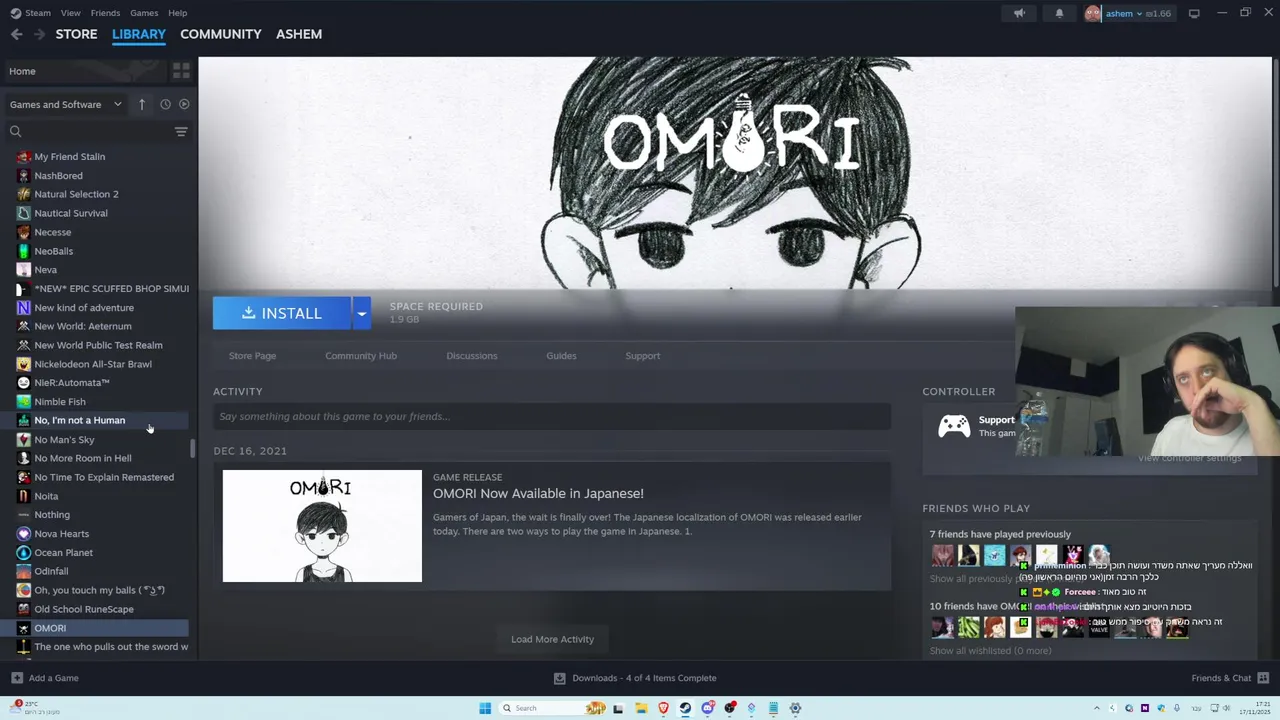
Task: Click Discord icon in taskbar
Action: coord(708,708)
